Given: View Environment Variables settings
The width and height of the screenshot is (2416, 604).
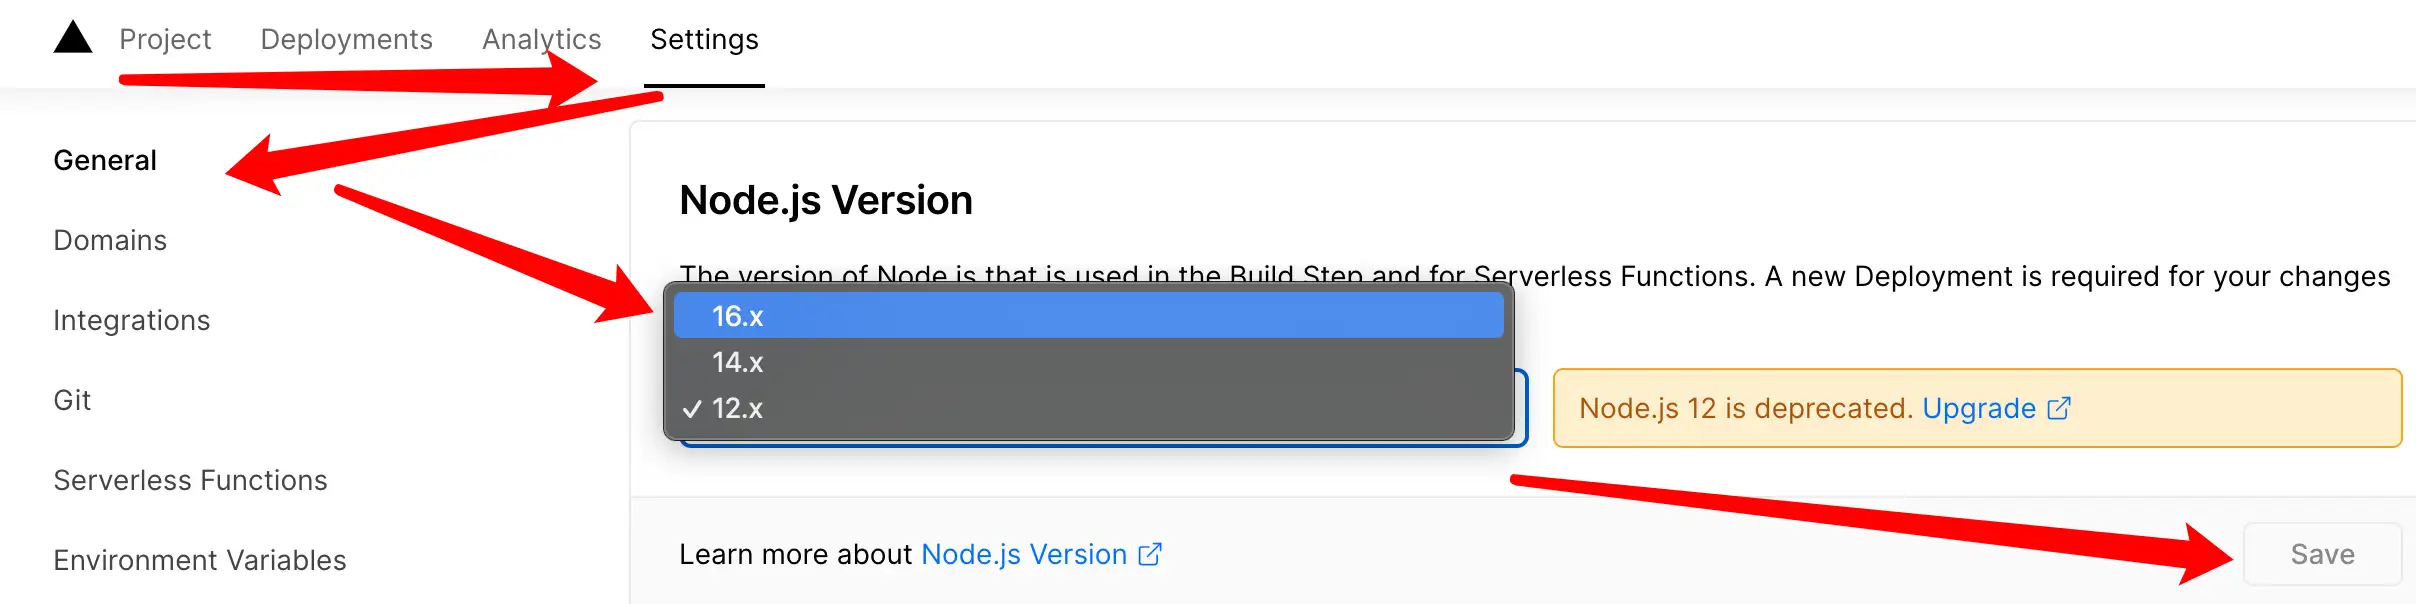Looking at the screenshot, I should (200, 560).
